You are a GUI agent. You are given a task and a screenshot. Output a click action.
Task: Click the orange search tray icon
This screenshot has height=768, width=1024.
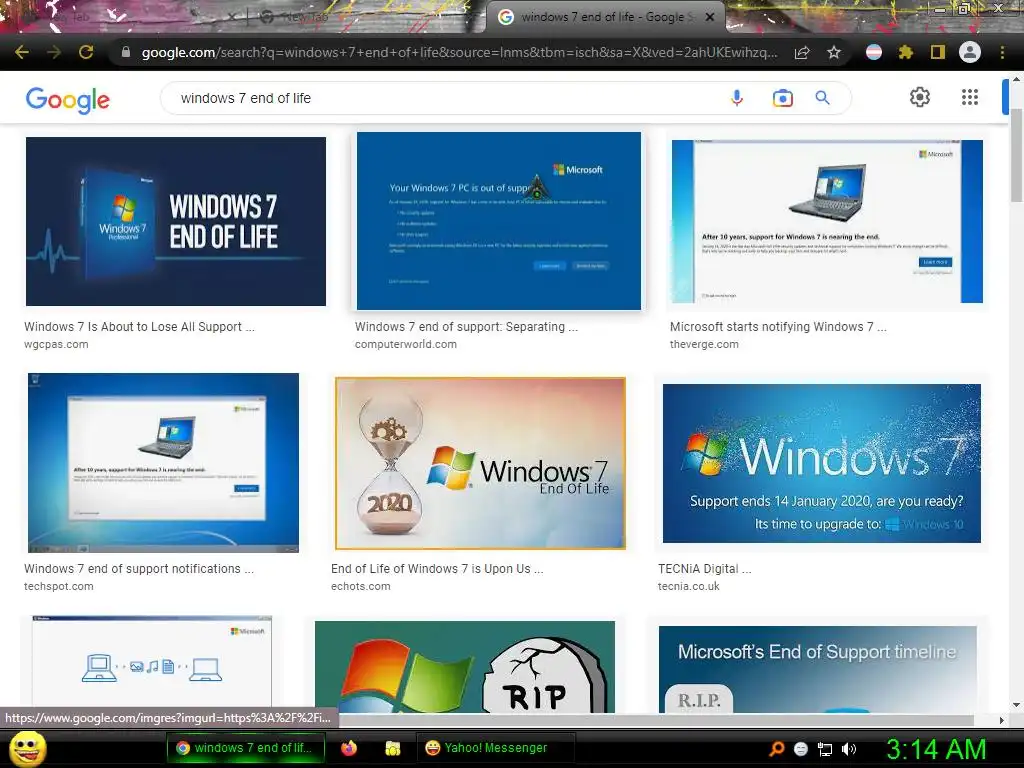point(776,748)
